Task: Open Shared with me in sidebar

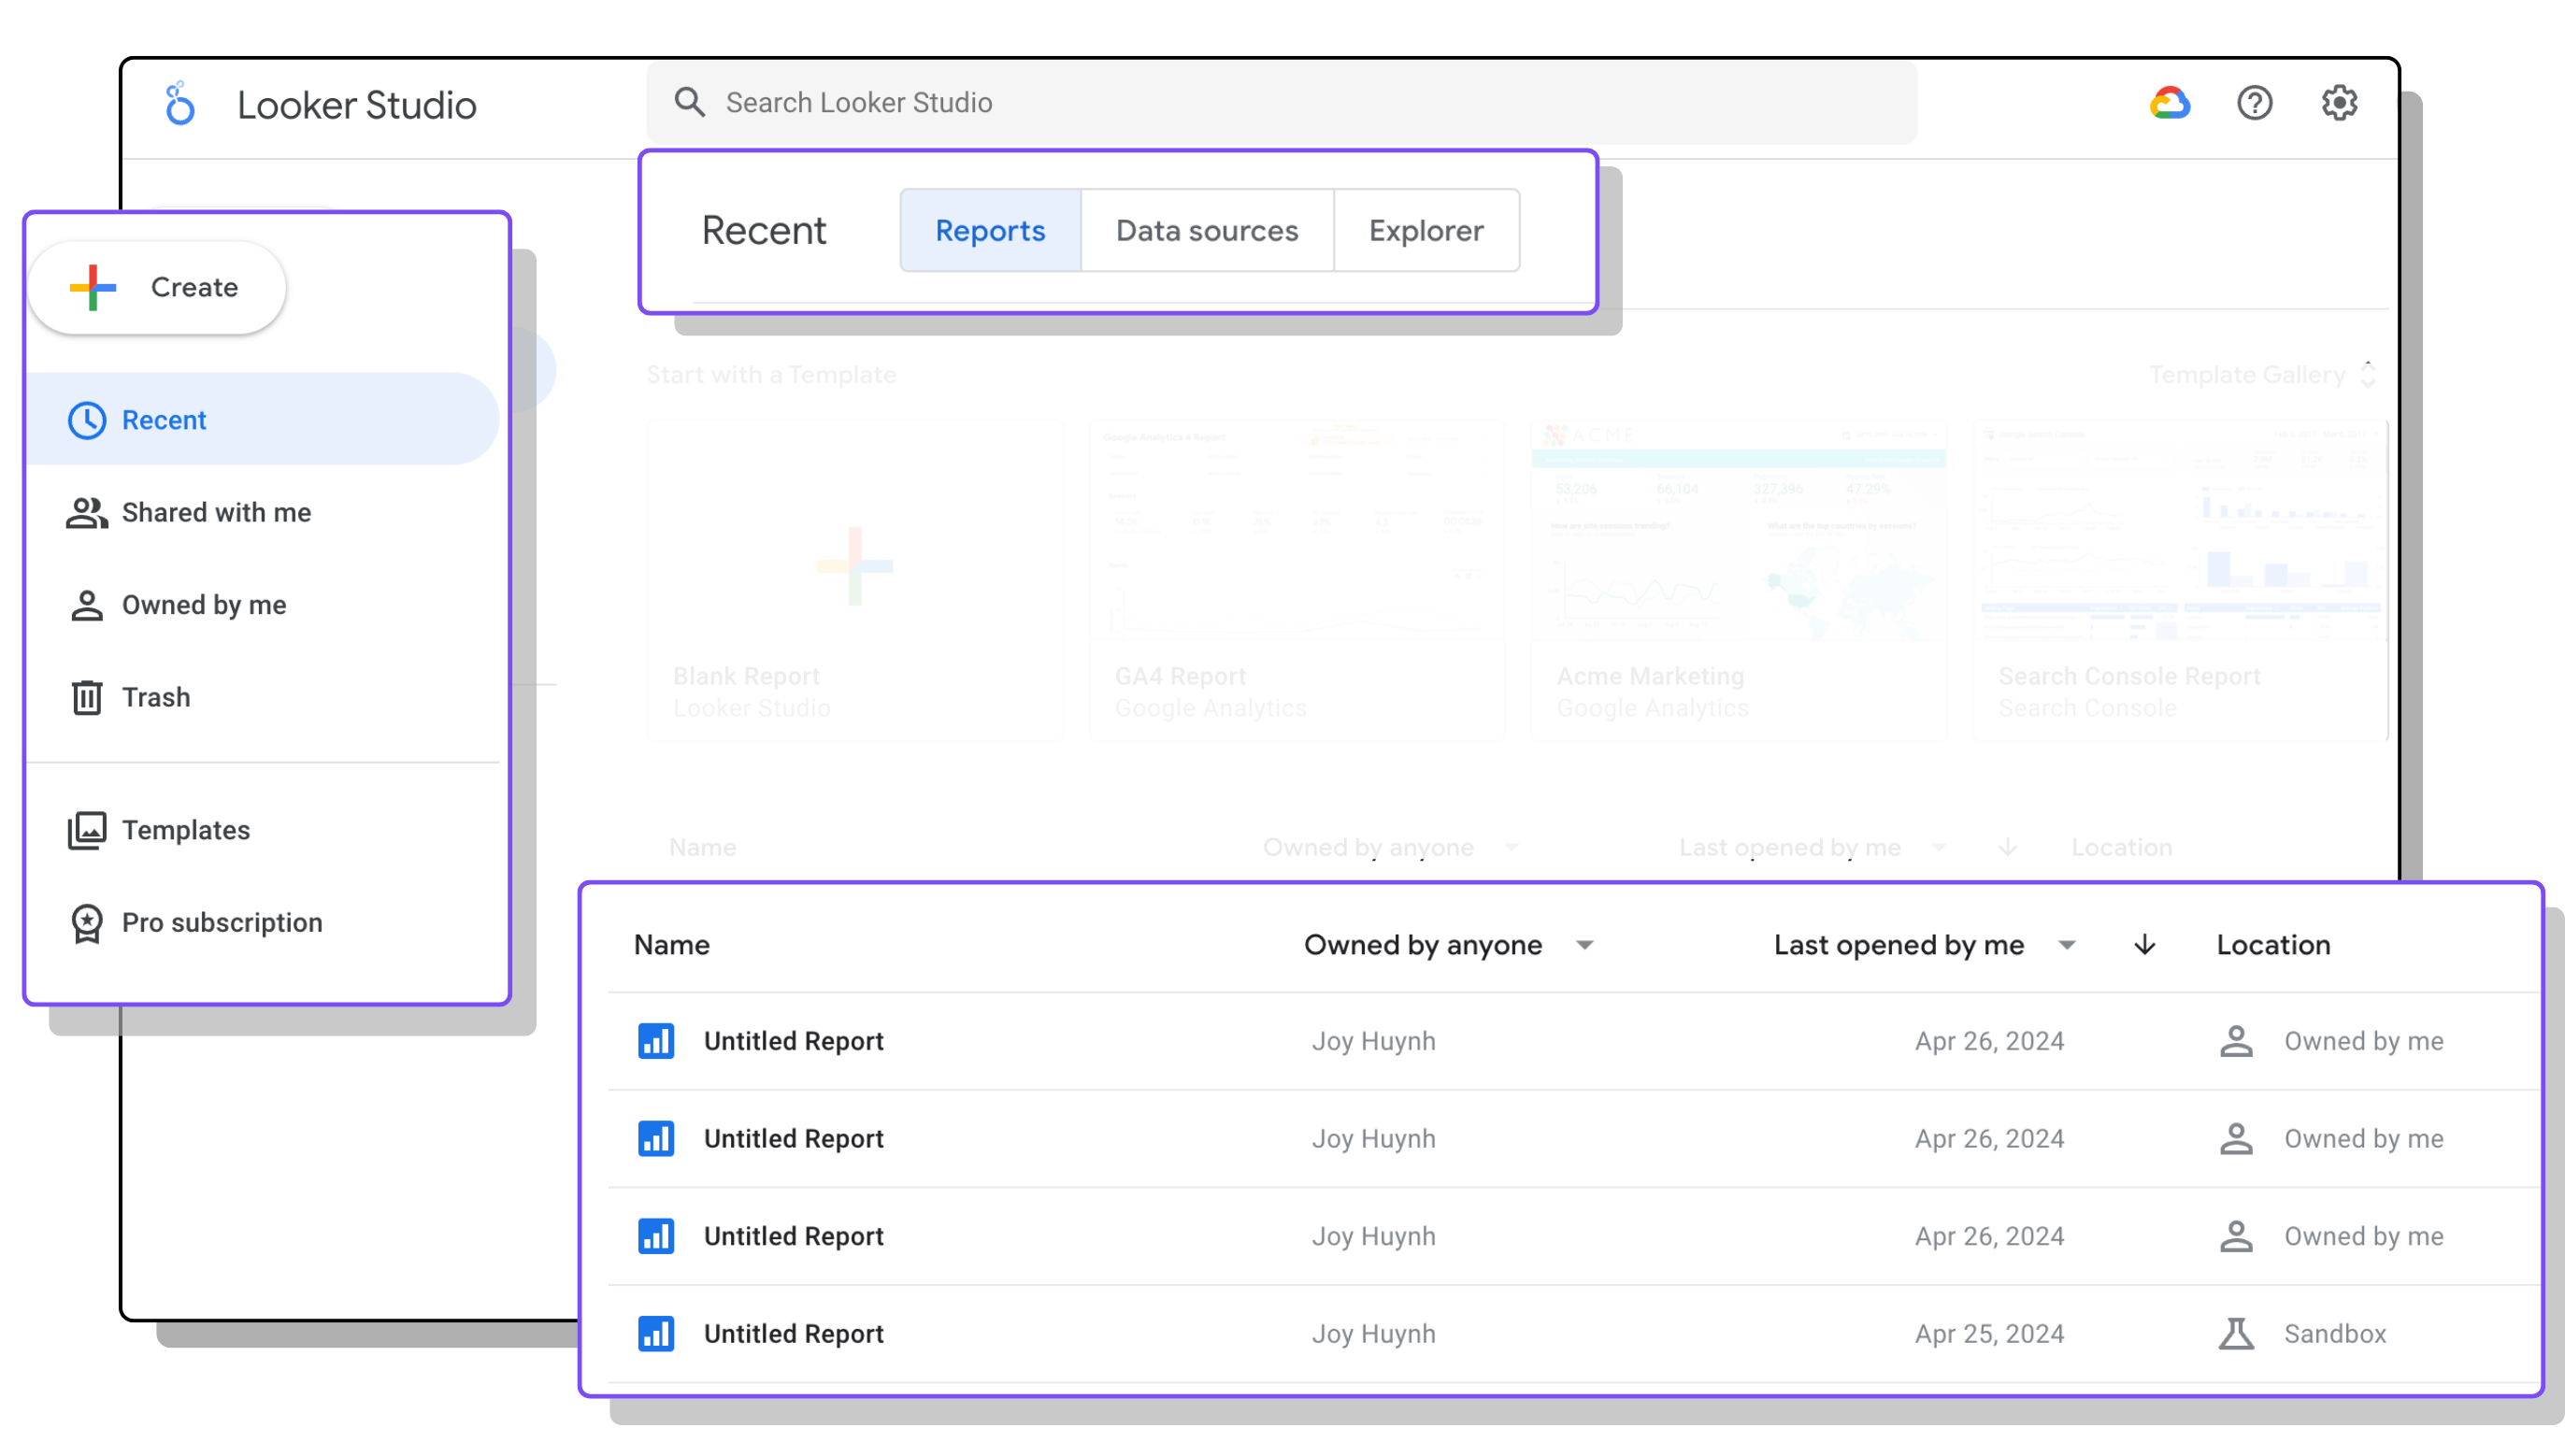Action: pyautogui.click(x=216, y=513)
